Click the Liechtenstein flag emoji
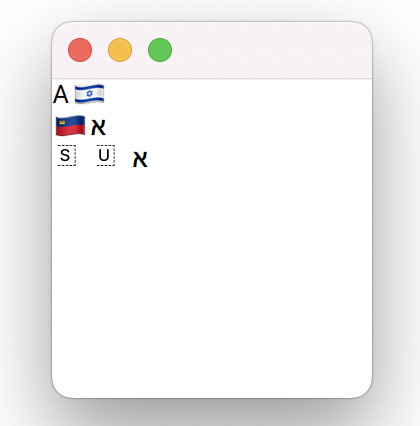The image size is (420, 426). coord(70,126)
